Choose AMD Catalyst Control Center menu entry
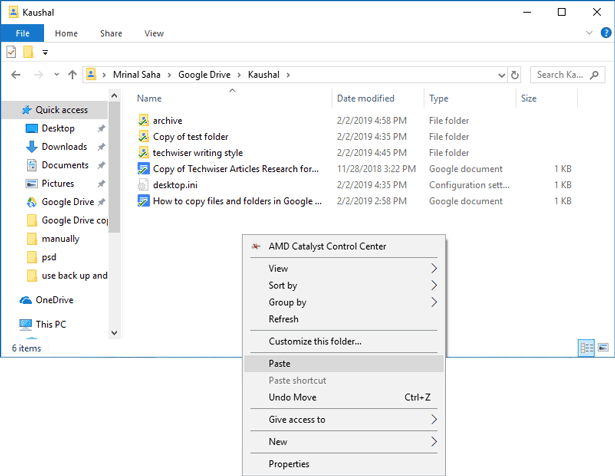This screenshot has height=476, width=615. [344, 246]
